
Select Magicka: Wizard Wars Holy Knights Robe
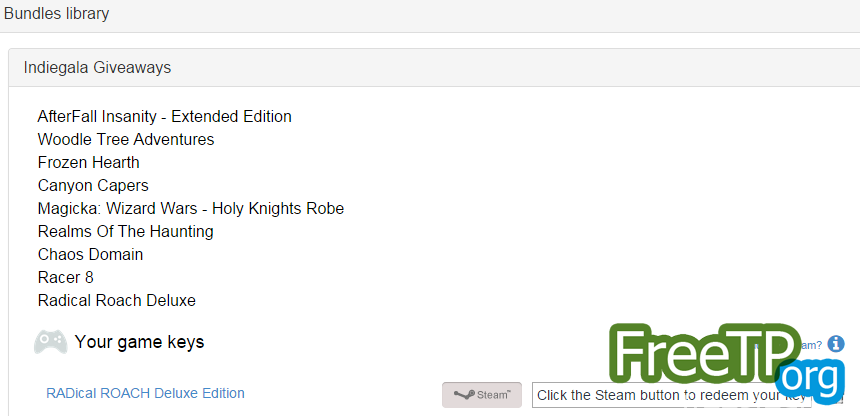pyautogui.click(x=191, y=209)
